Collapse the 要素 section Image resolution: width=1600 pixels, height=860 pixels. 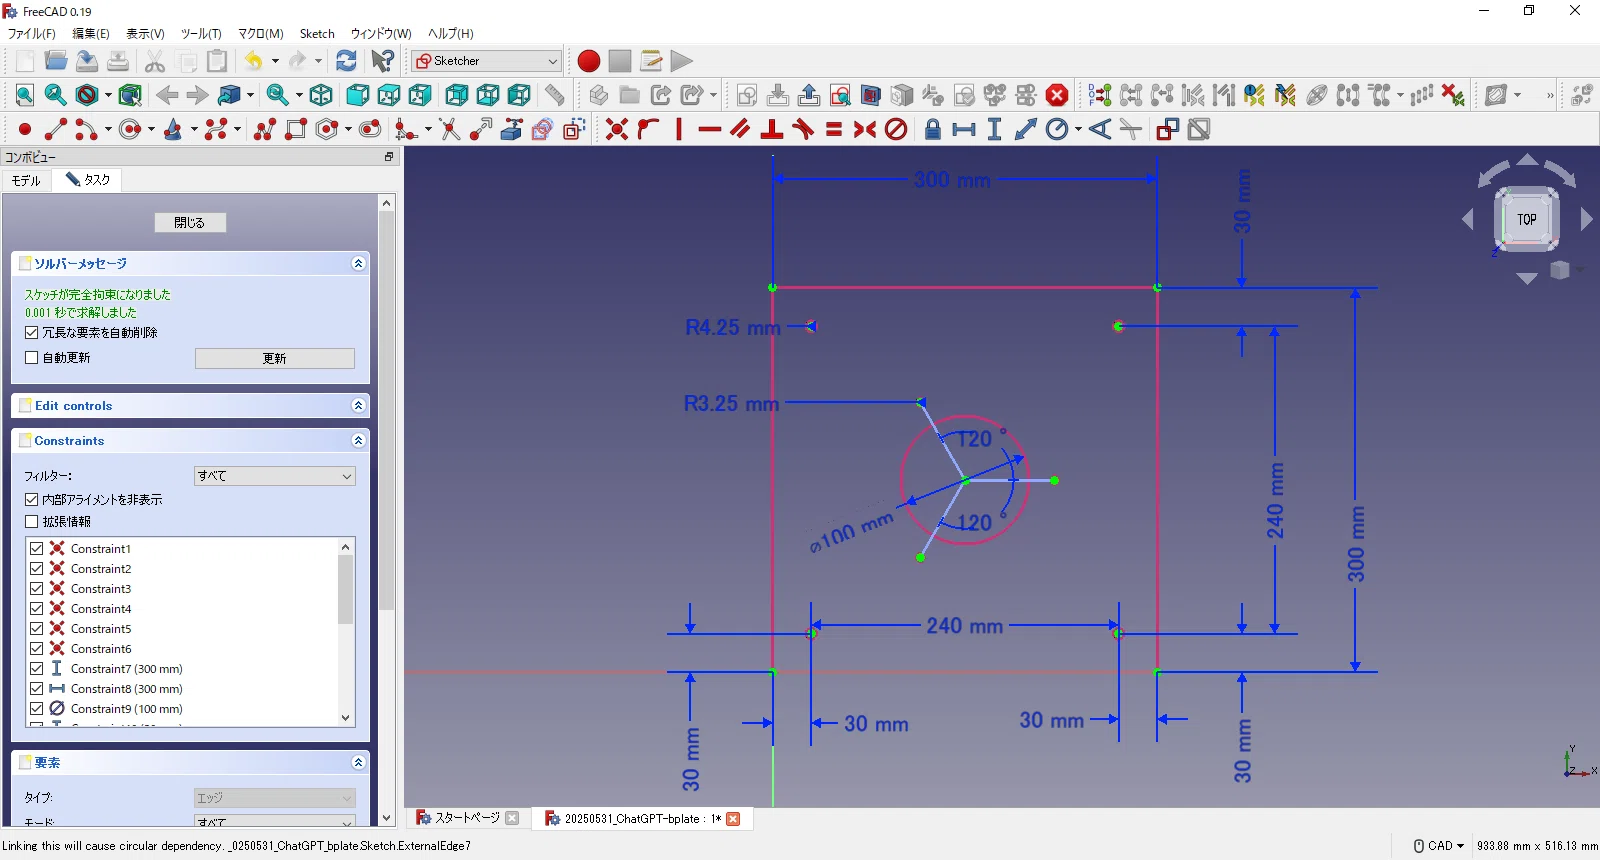click(x=358, y=762)
